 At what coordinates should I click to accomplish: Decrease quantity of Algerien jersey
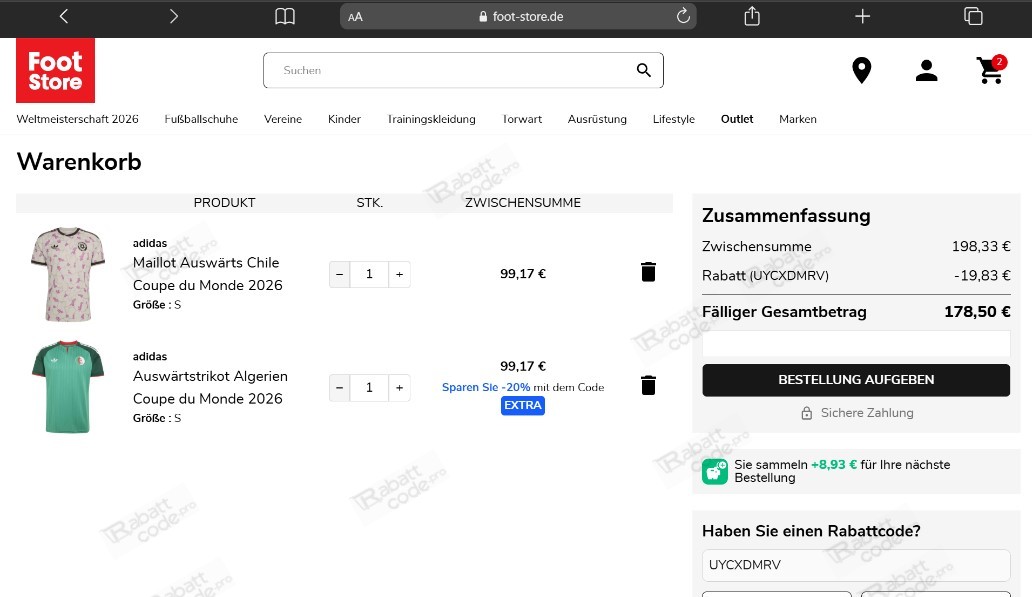tap(340, 388)
